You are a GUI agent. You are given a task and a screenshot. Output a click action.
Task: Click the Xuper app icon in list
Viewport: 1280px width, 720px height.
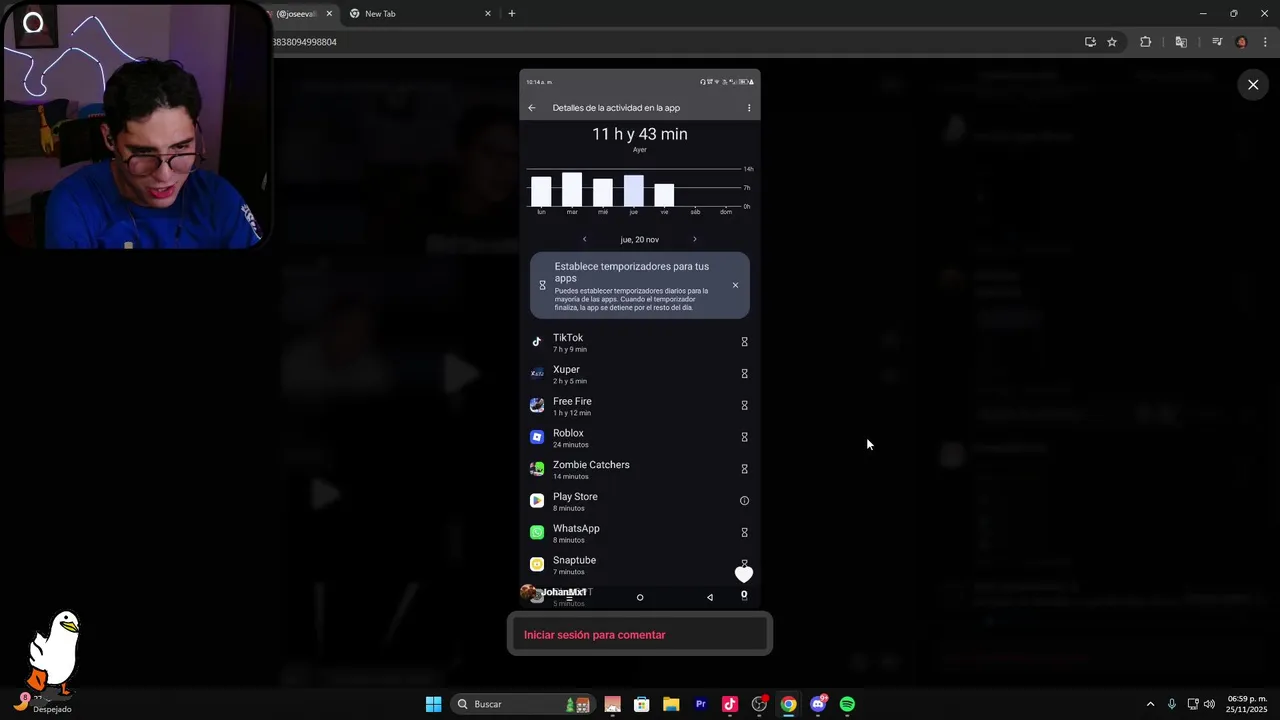pyautogui.click(x=537, y=373)
